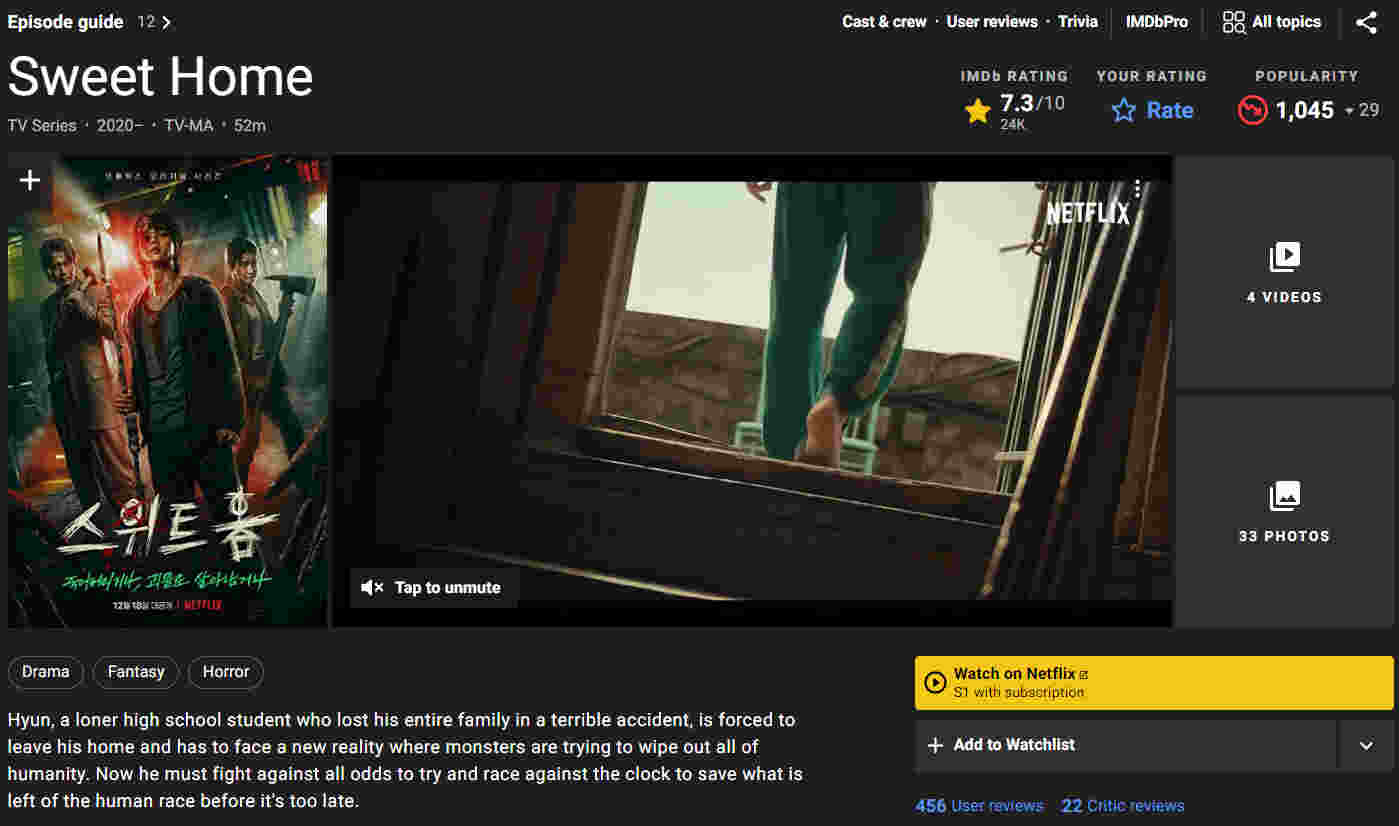Open the All topics grid icon
1399x826 pixels.
pyautogui.click(x=1234, y=22)
